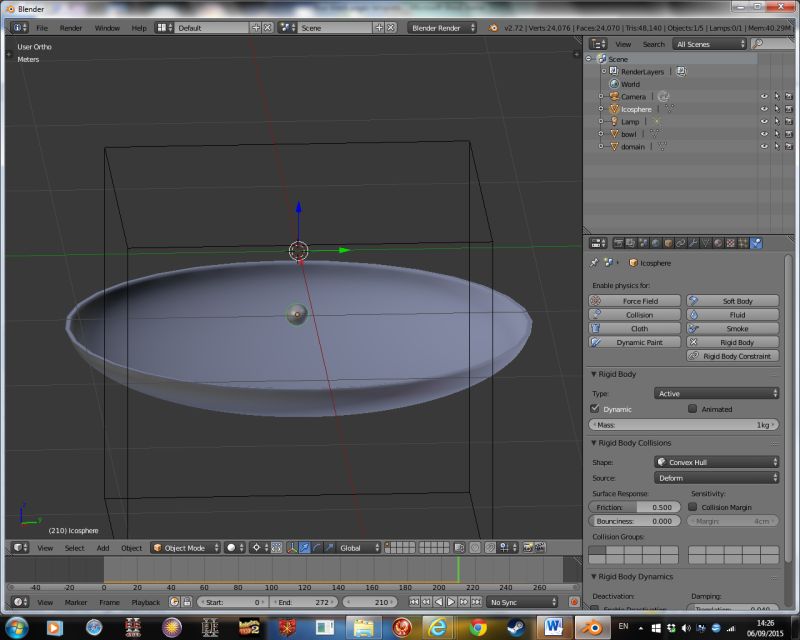Open the Add menu in the 3D viewport header
The height and width of the screenshot is (640, 800).
(x=103, y=548)
